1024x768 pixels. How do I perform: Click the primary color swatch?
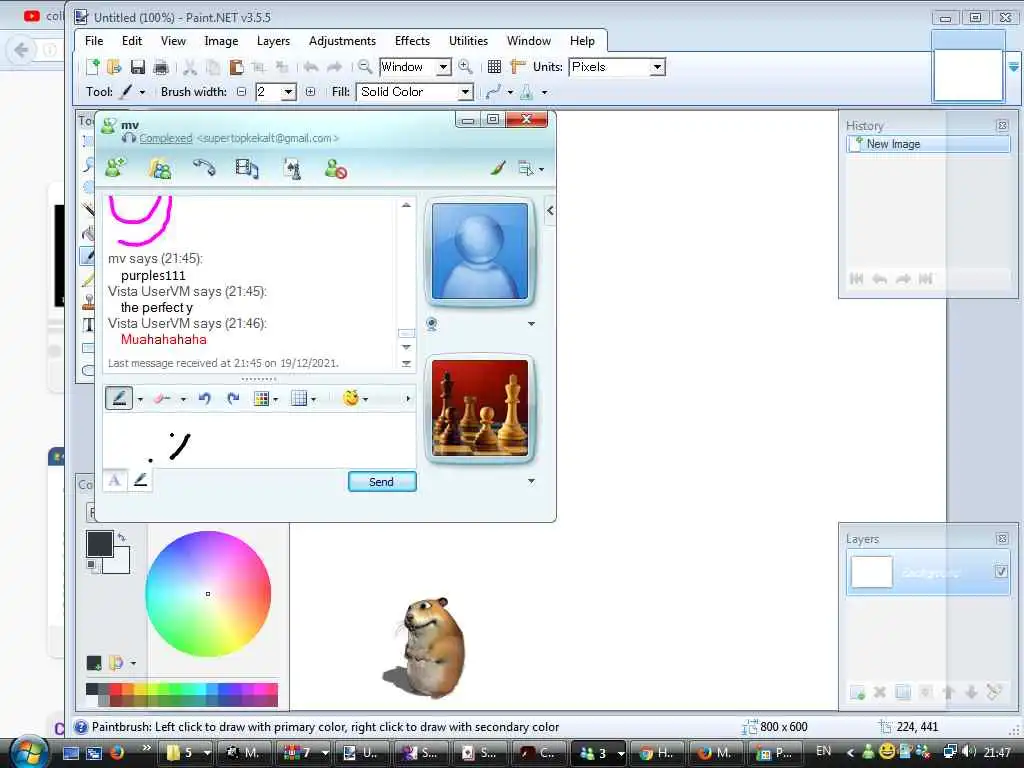pyautogui.click(x=100, y=543)
